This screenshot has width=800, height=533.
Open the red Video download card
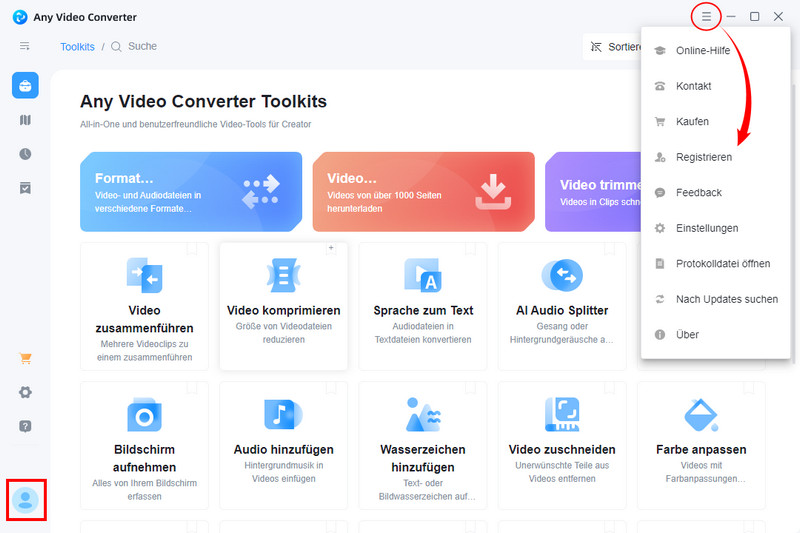click(x=423, y=192)
